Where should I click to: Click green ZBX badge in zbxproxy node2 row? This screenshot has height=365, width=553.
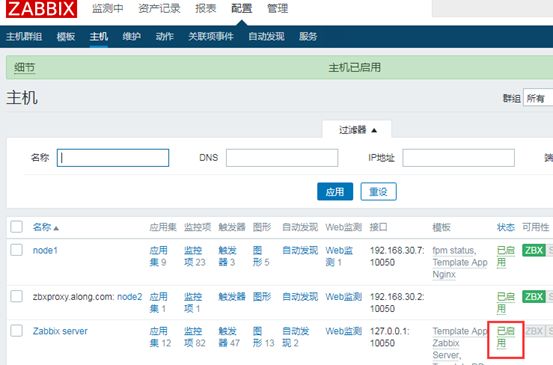[534, 296]
